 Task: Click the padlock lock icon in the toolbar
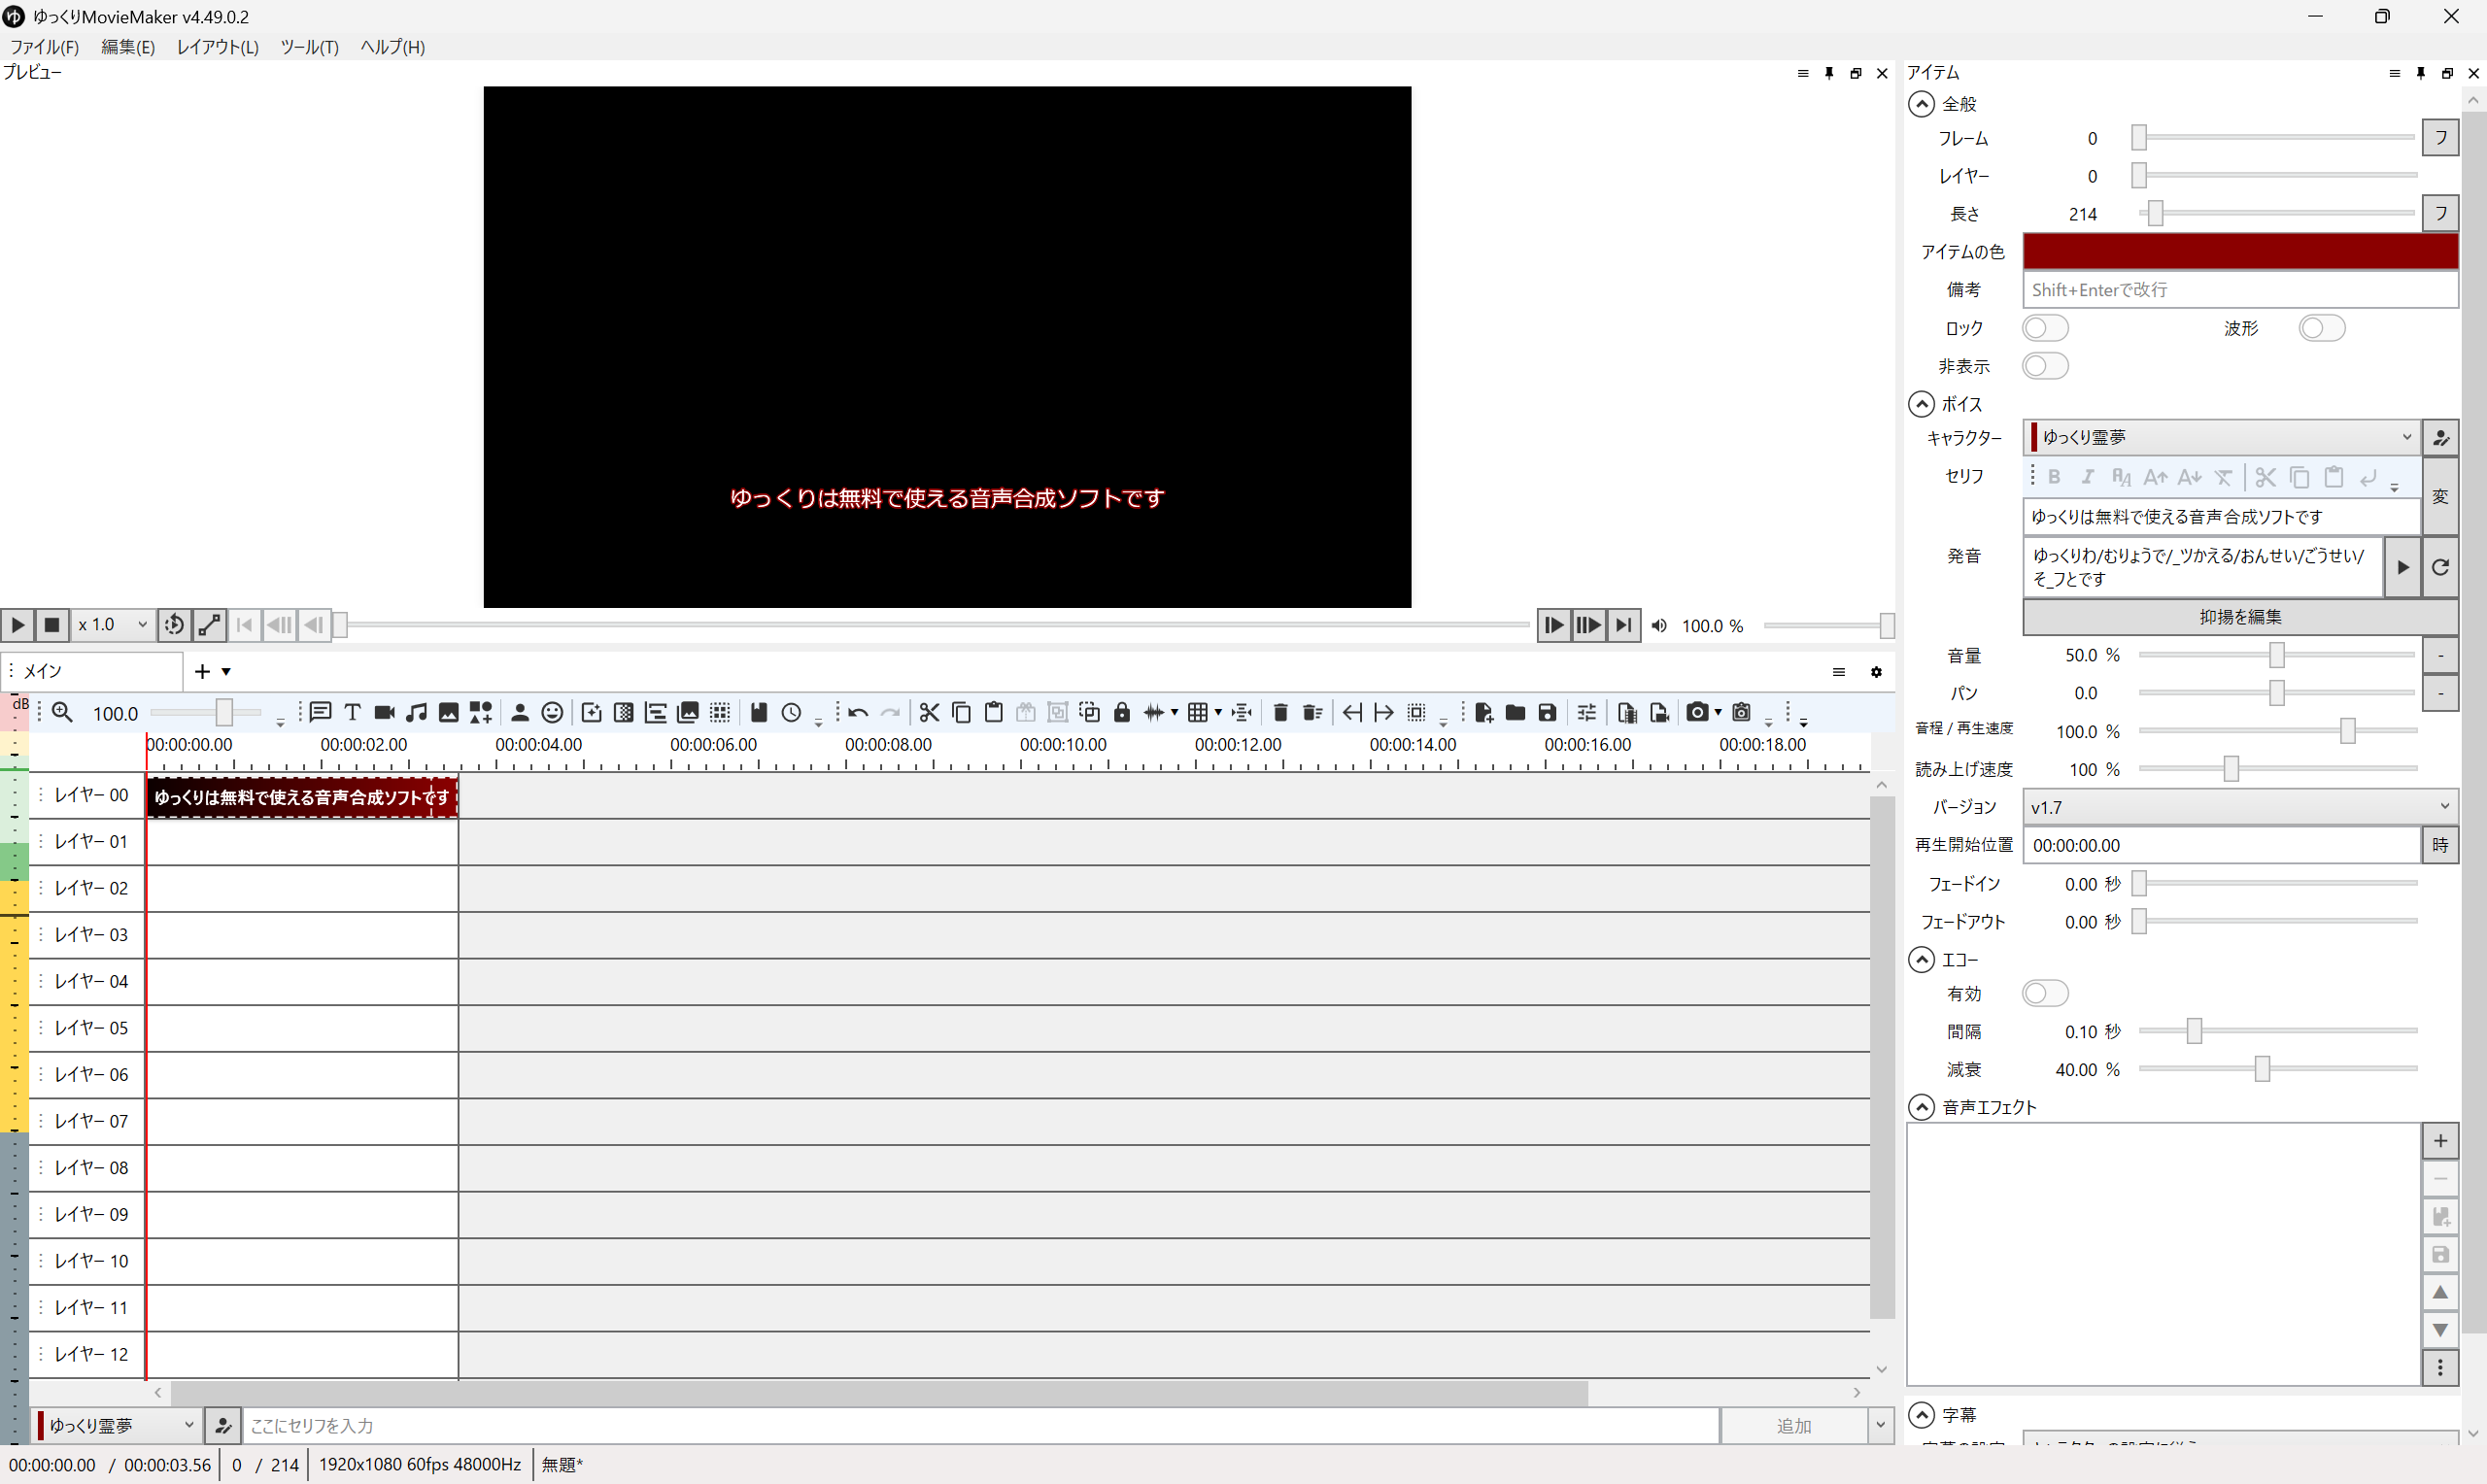pos(1121,712)
